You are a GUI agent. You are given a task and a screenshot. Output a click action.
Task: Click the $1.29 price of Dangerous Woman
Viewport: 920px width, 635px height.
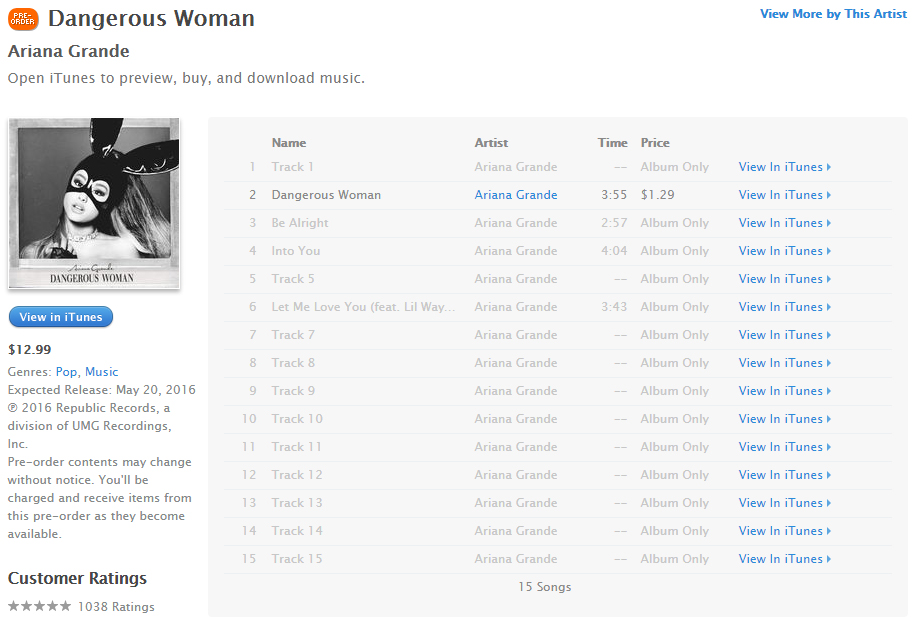pyautogui.click(x=657, y=195)
